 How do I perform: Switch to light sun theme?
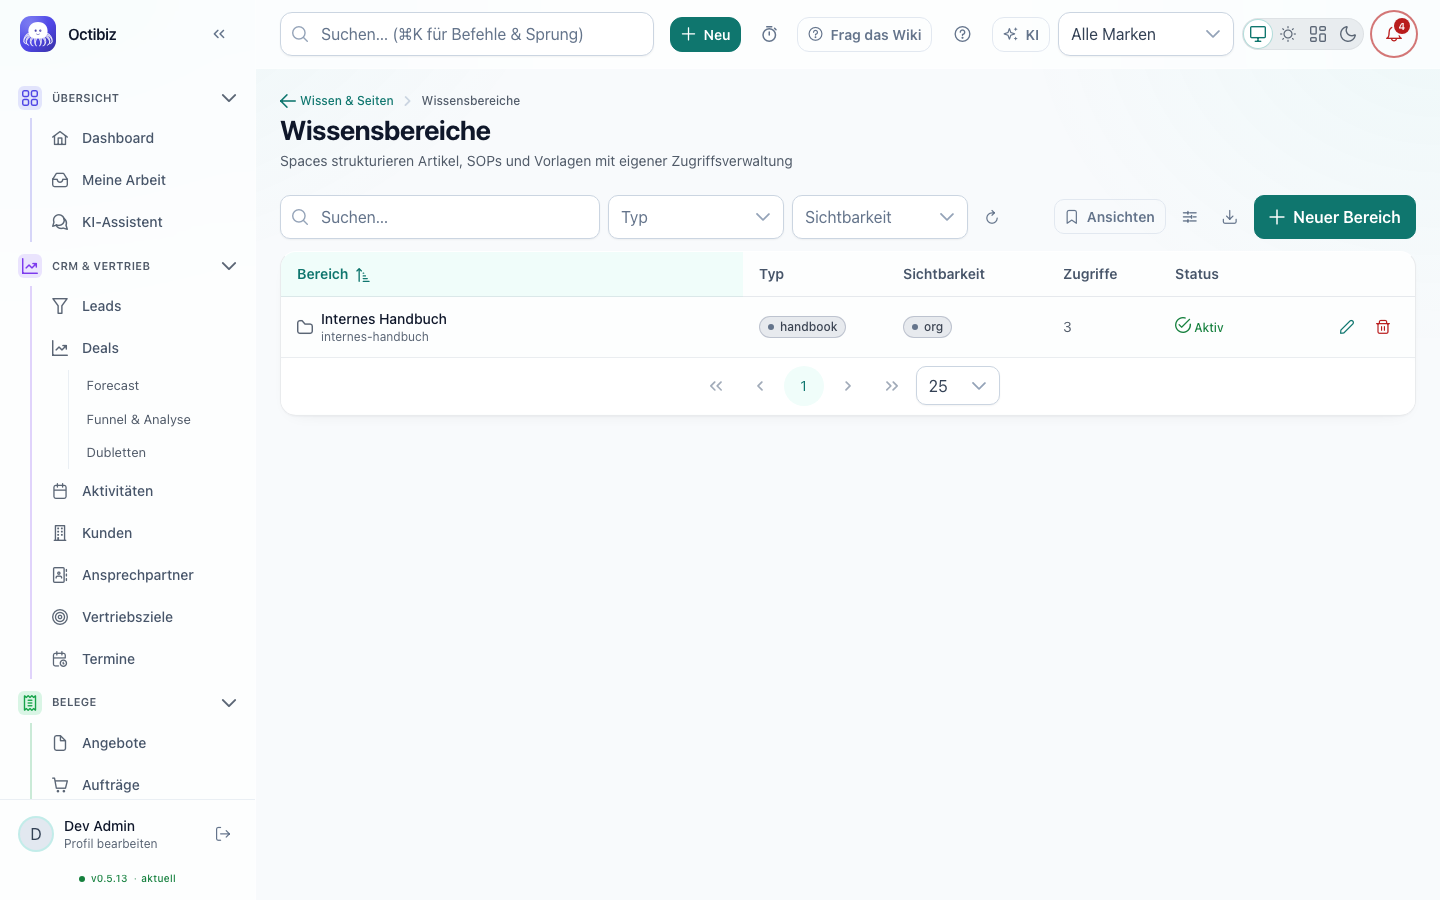(1288, 34)
